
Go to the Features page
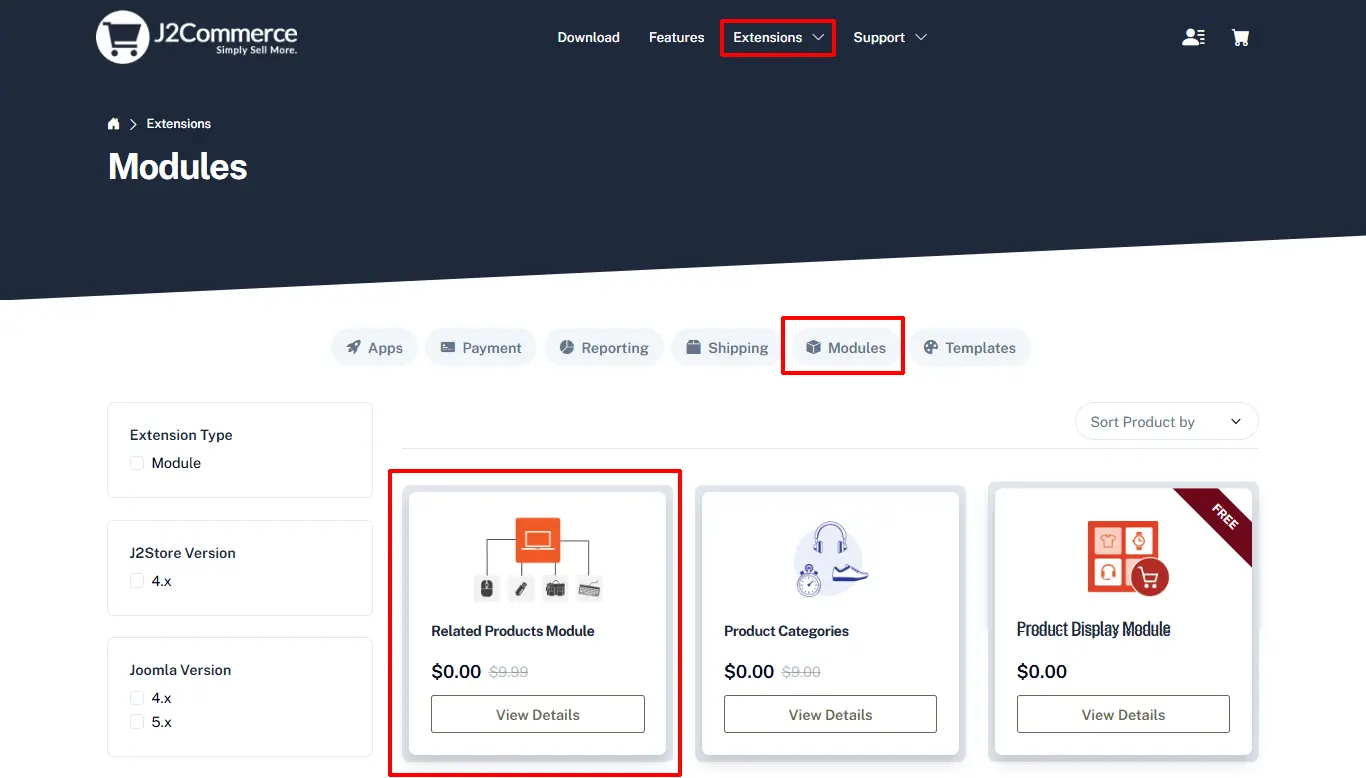677,38
